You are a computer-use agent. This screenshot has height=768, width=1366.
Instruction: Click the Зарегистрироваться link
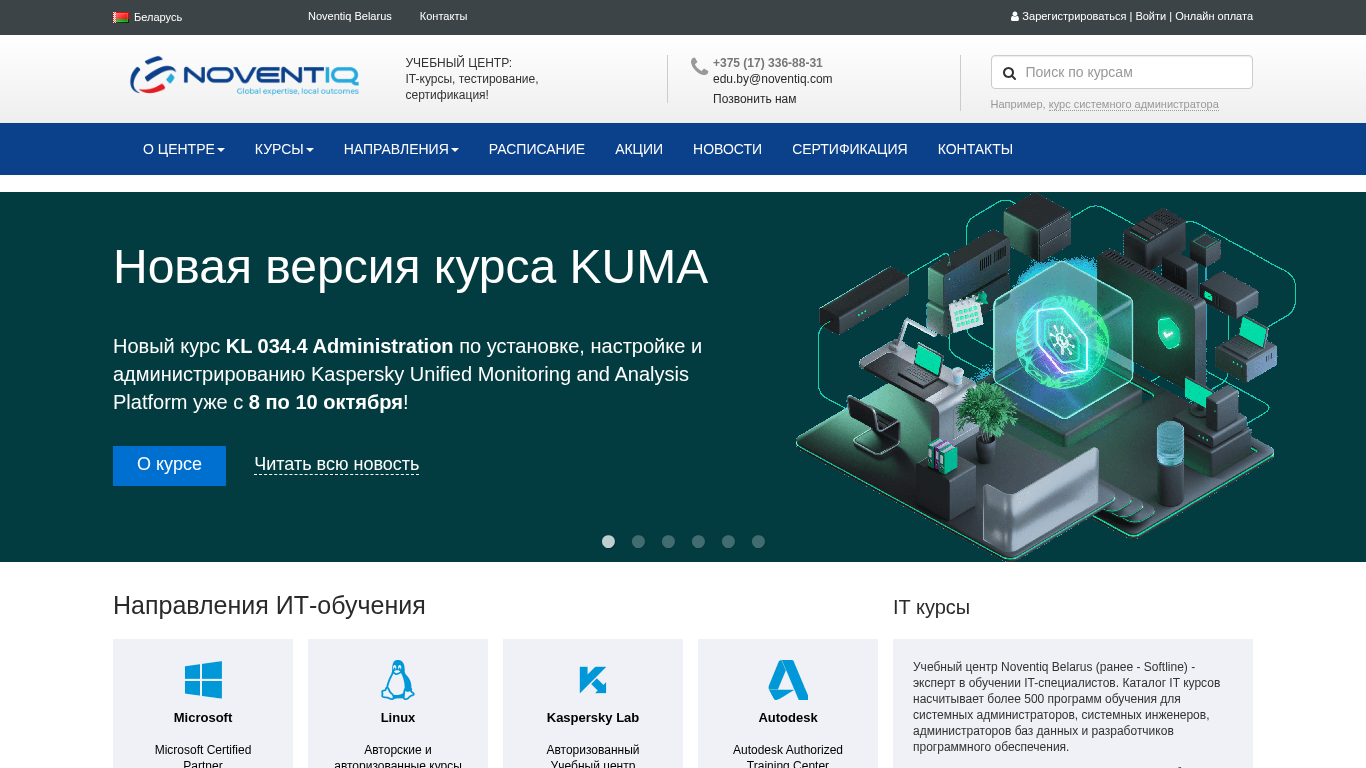(1074, 16)
